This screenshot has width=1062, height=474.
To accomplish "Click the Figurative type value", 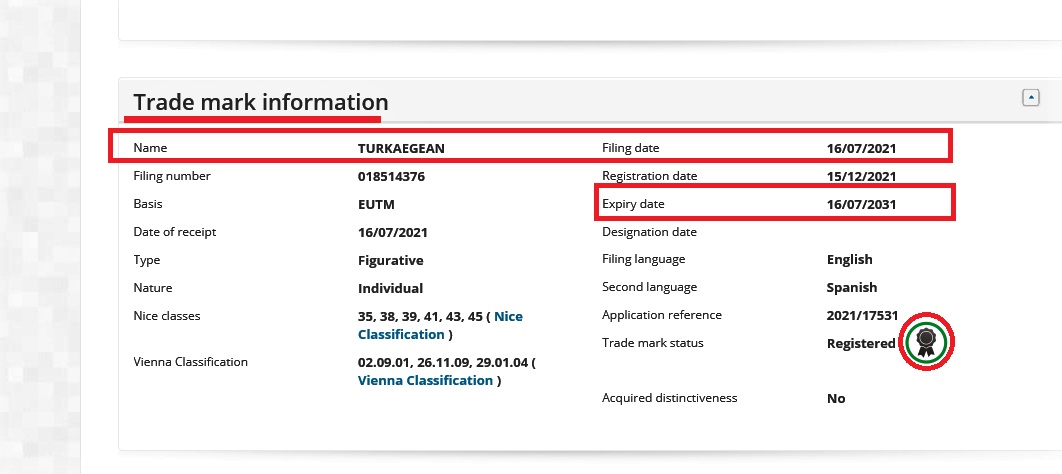I will tap(391, 260).
